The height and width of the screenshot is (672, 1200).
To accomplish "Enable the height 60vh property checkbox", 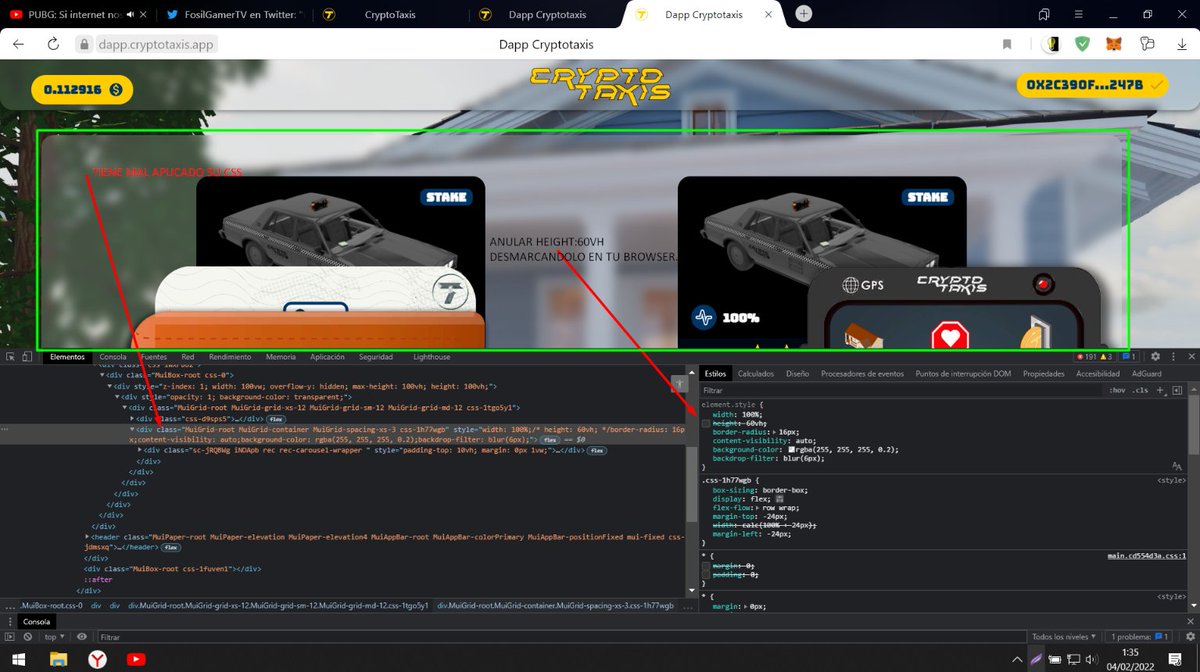I will point(706,424).
